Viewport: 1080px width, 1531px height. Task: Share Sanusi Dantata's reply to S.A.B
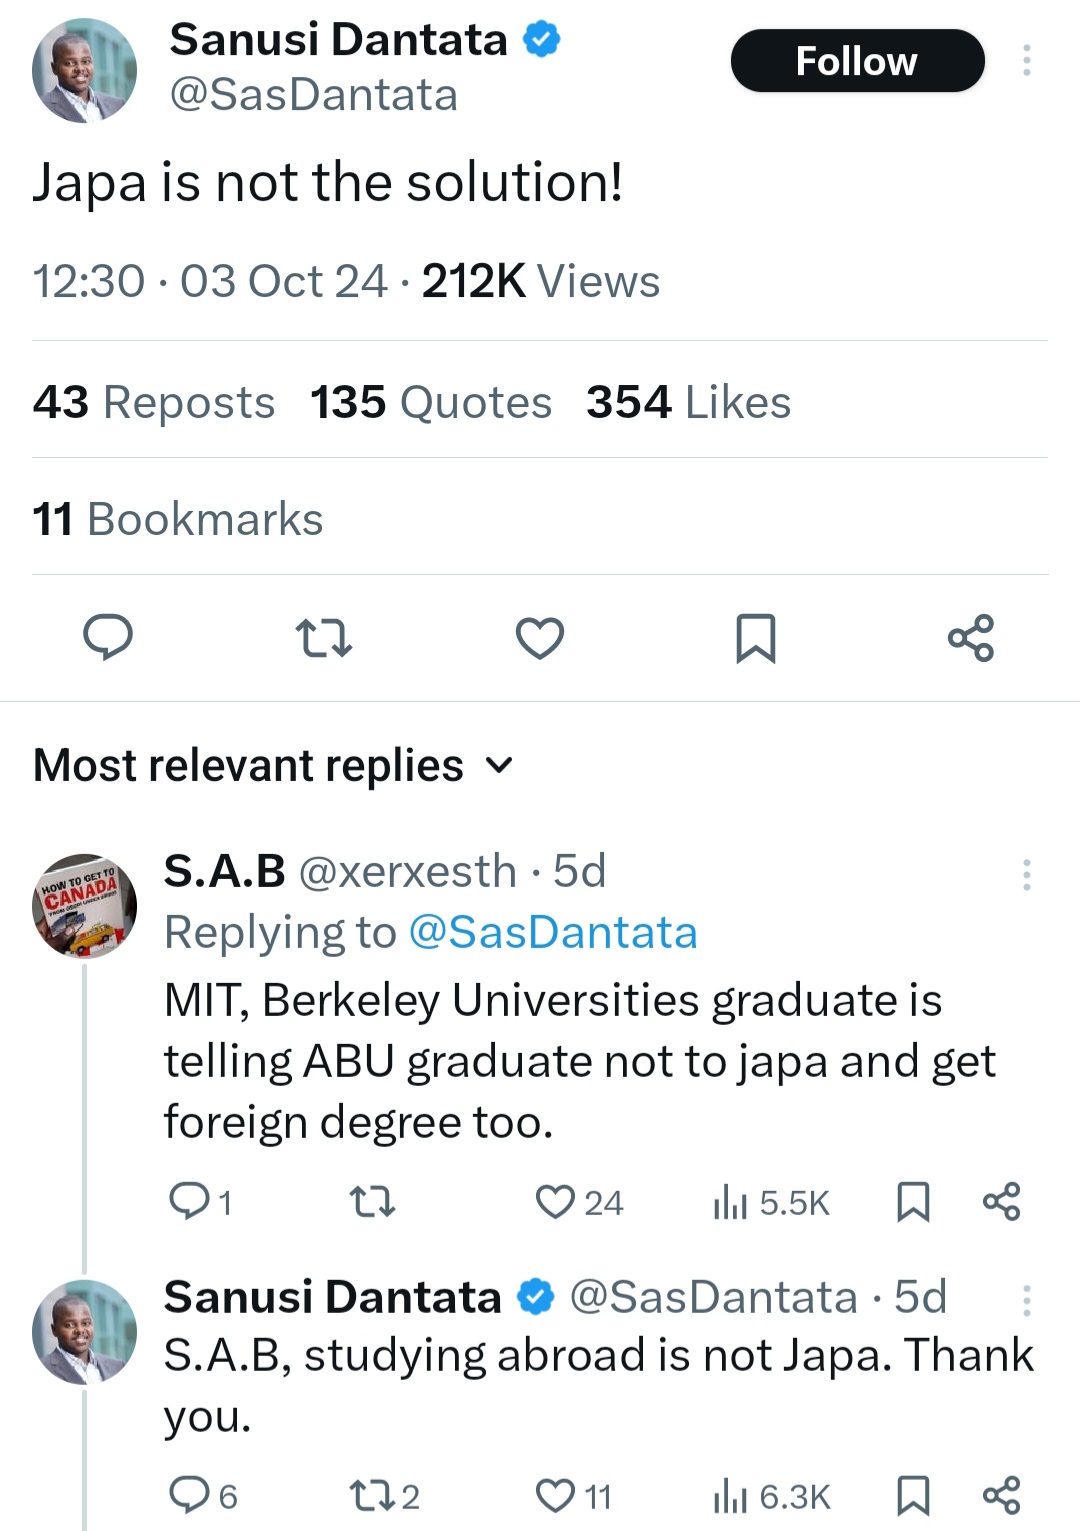click(x=1001, y=1495)
